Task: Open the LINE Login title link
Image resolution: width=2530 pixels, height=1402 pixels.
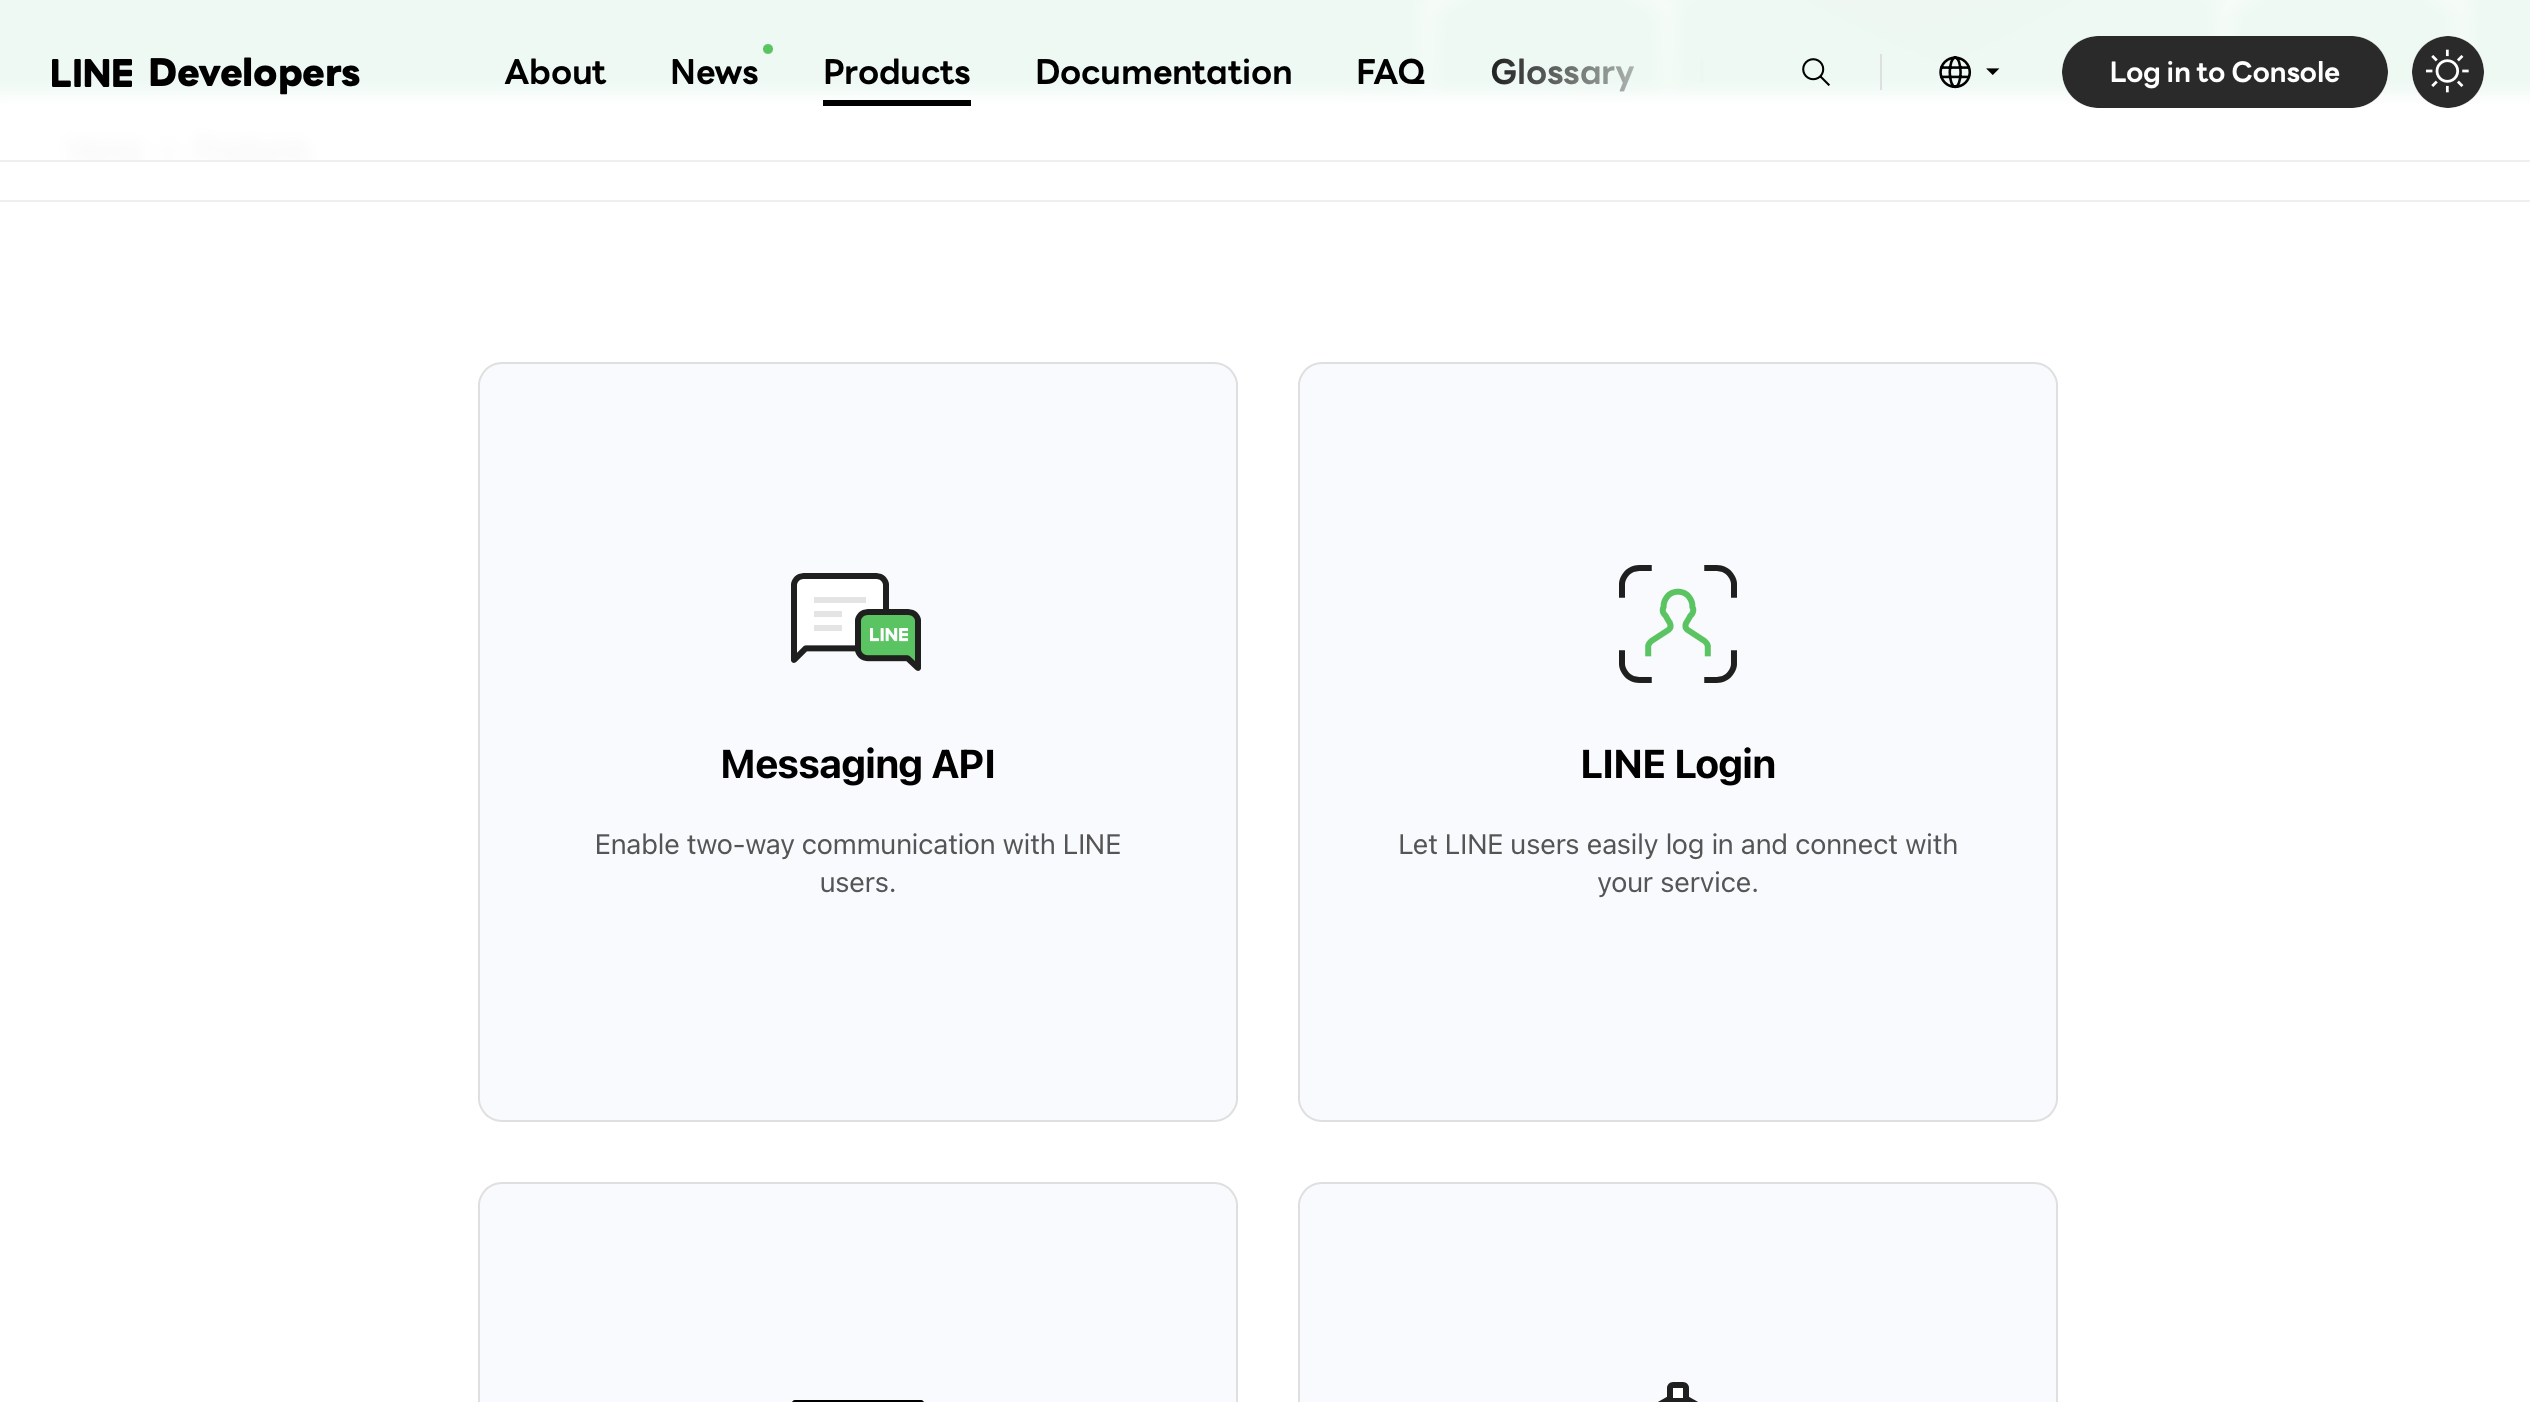Action: click(1677, 764)
